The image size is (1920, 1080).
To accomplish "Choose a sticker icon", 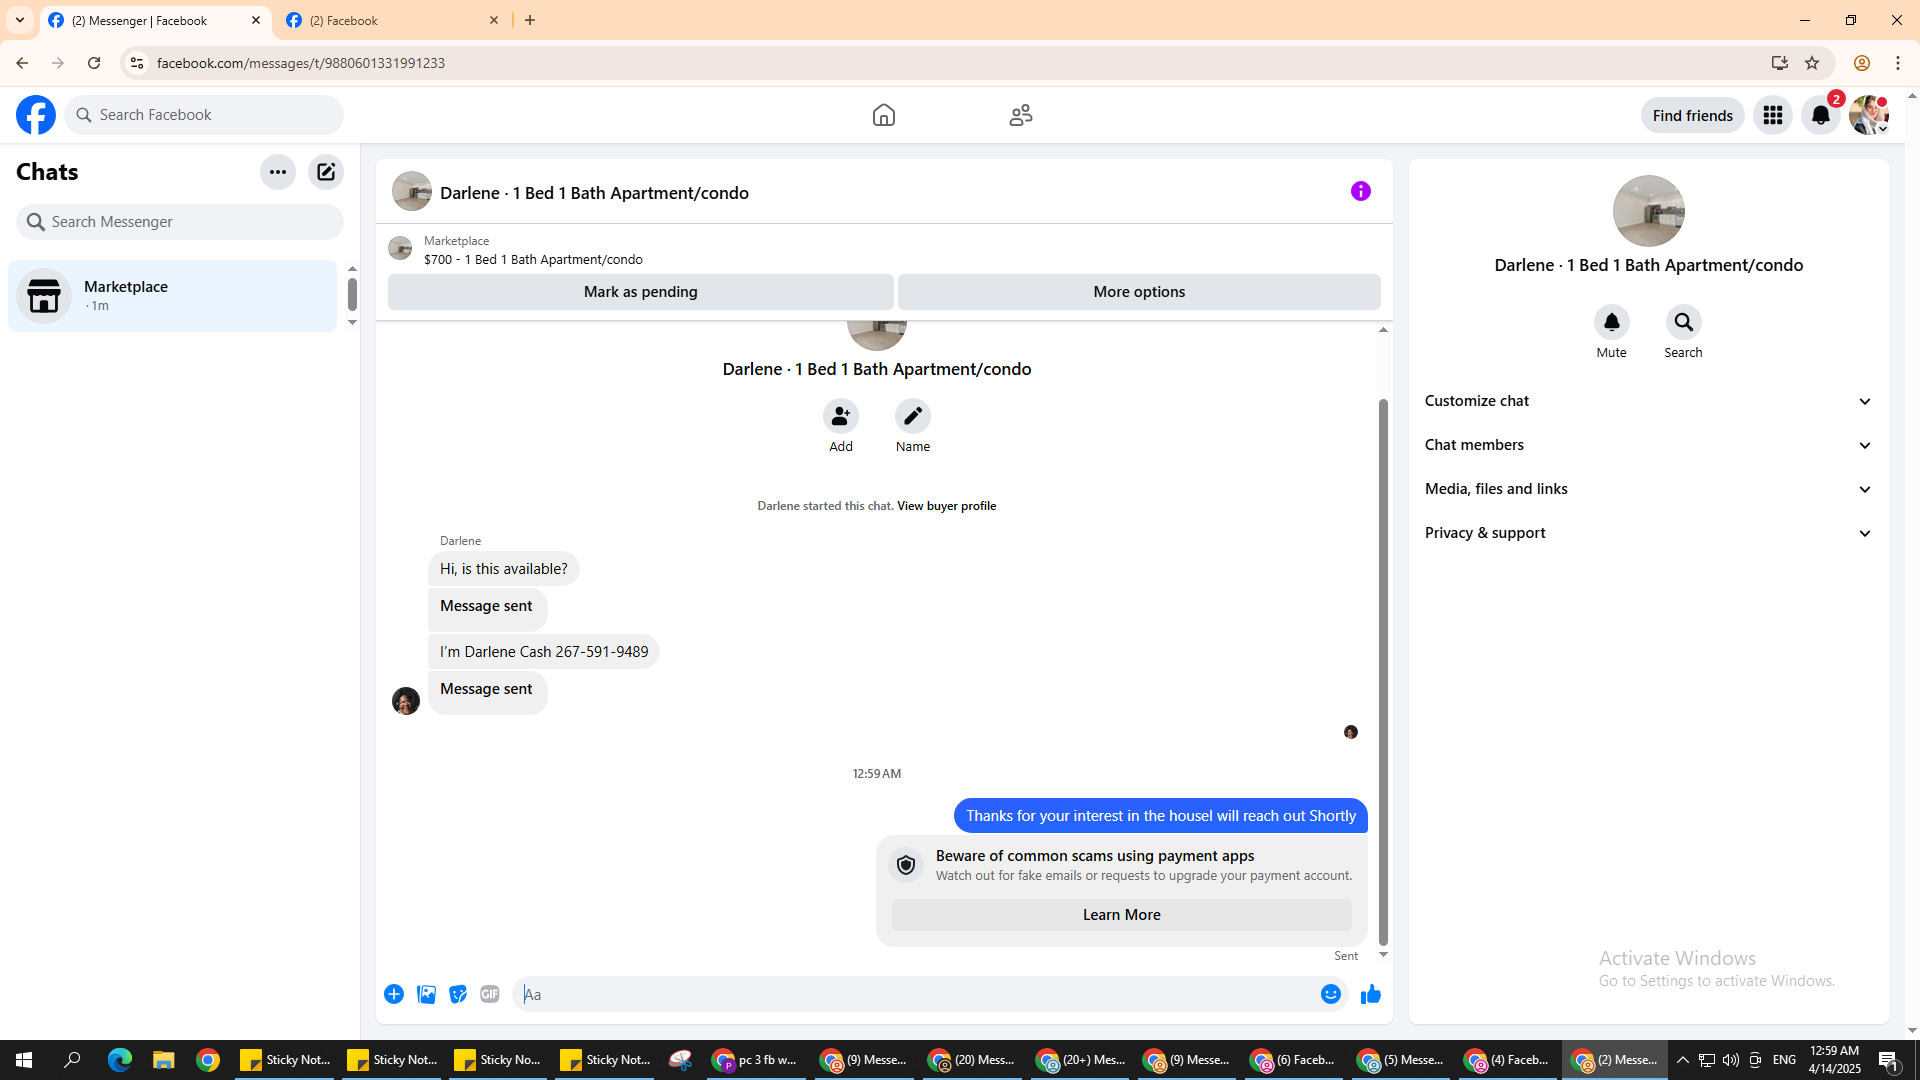I will click(x=458, y=994).
